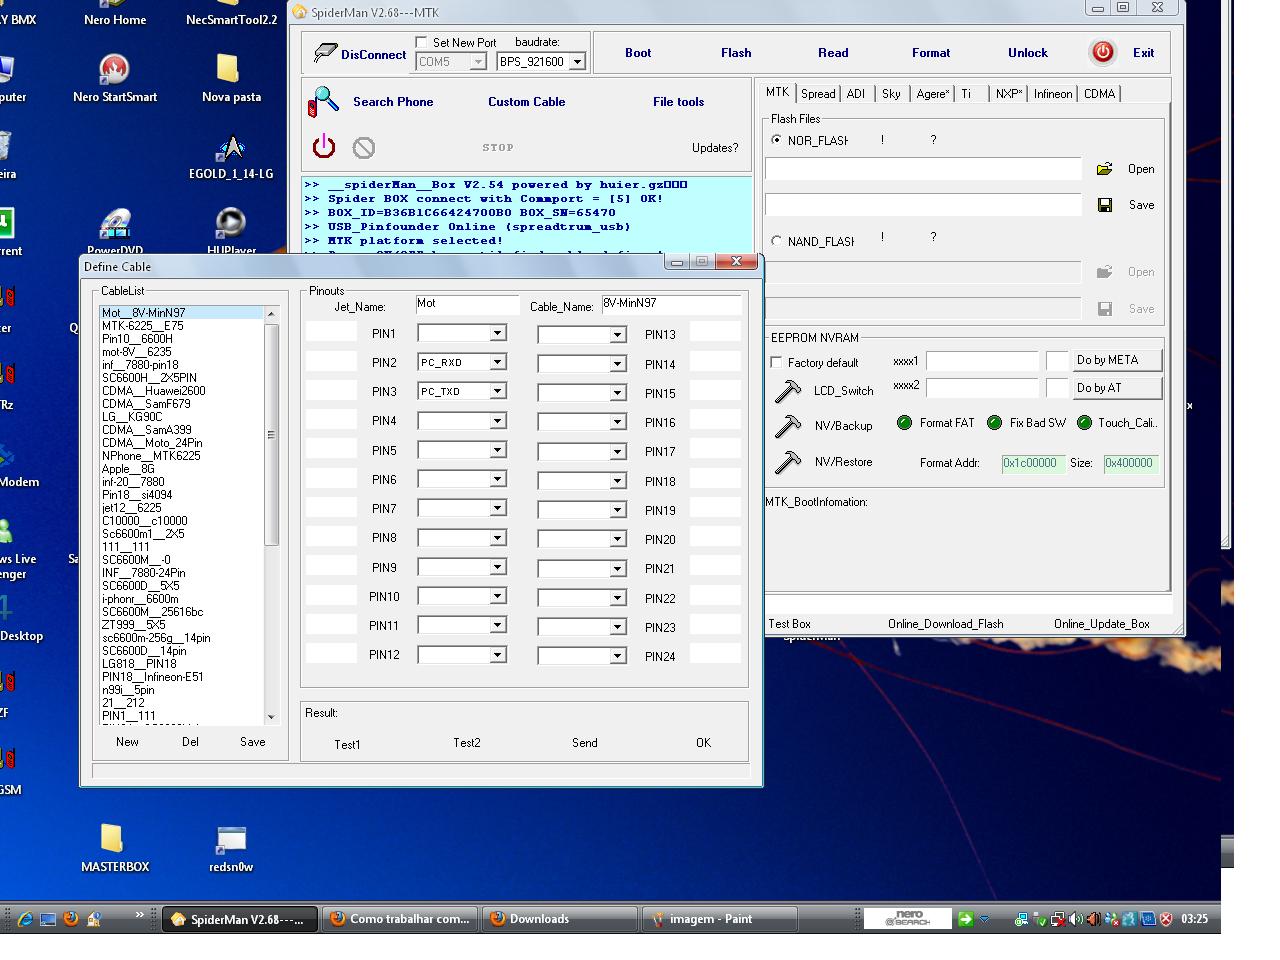
Task: Check the Factory default checkbox
Action: click(777, 363)
